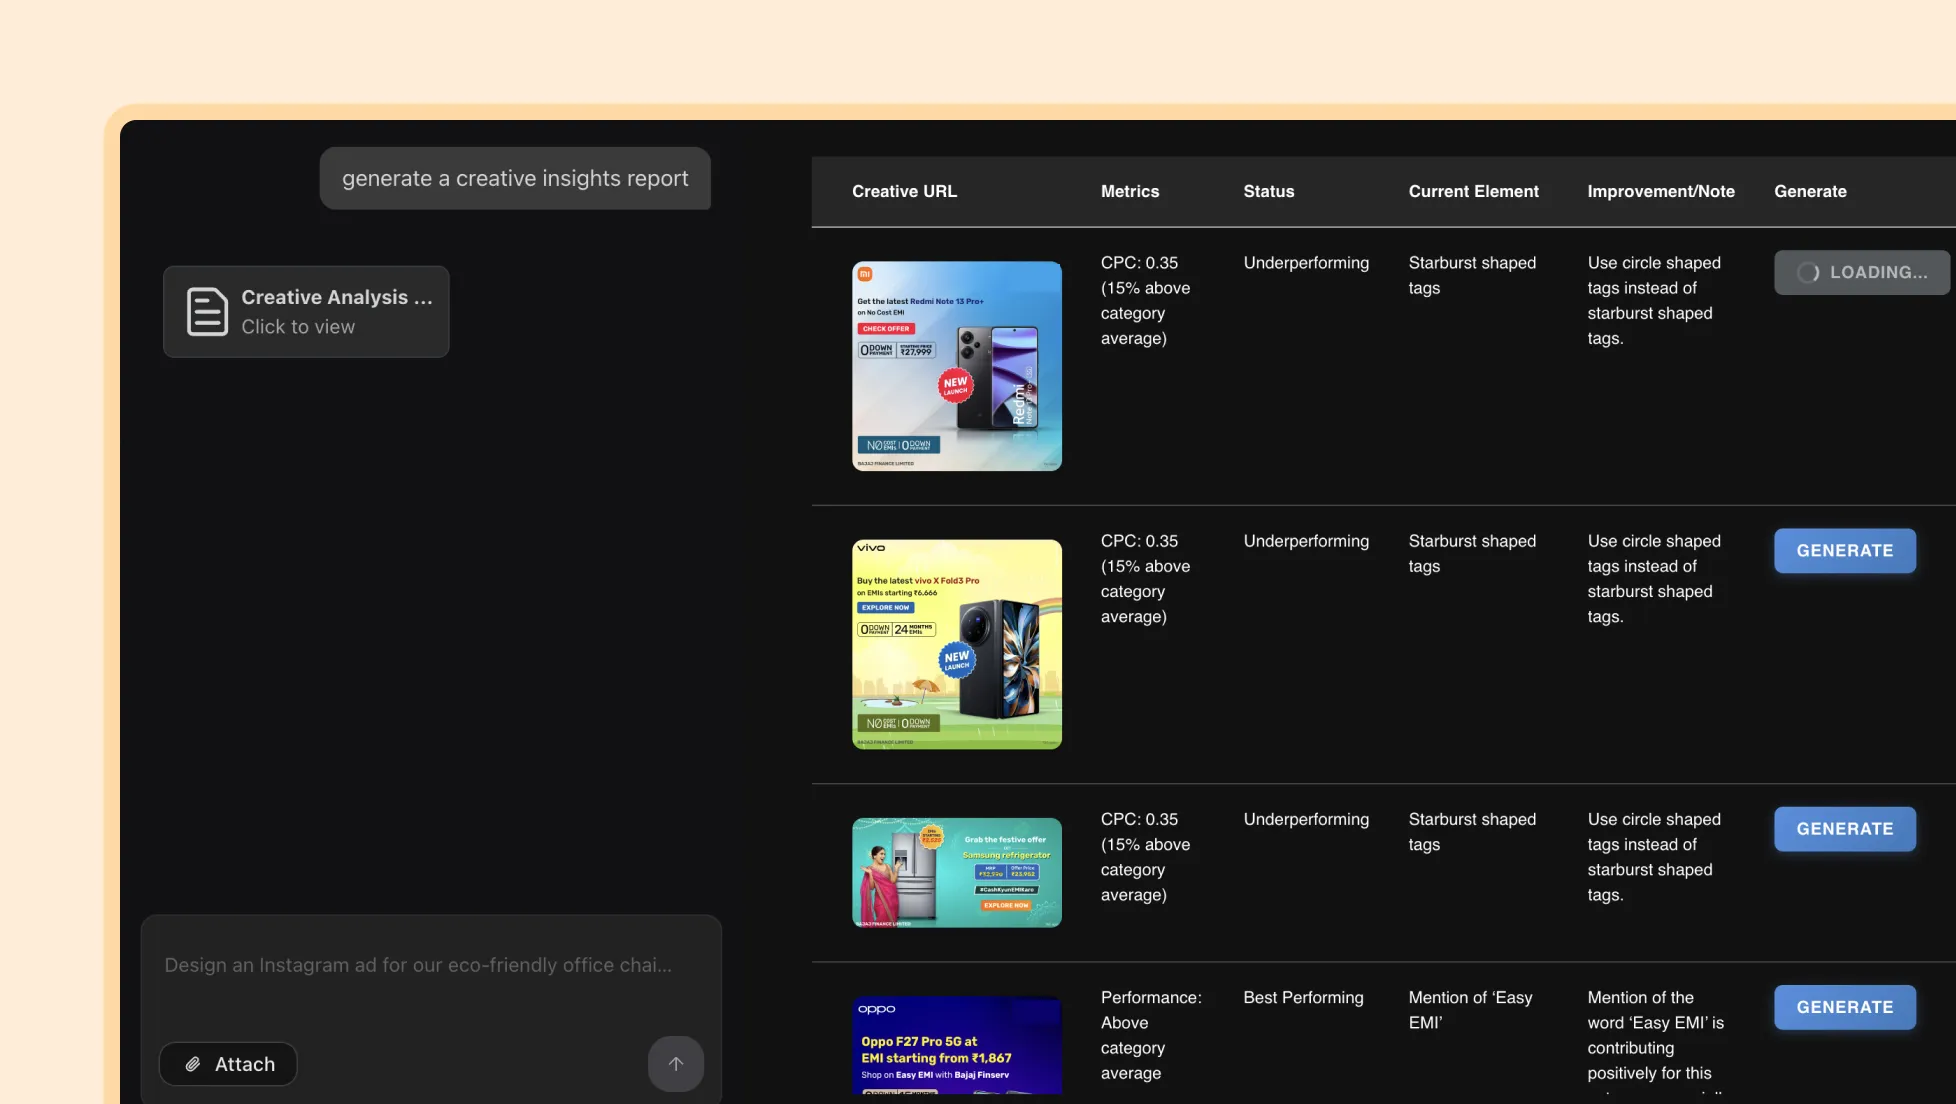Screen dimensions: 1956x1104
Task: Select 'Starburst shaped tags' in Samsung row
Action: tap(1472, 832)
